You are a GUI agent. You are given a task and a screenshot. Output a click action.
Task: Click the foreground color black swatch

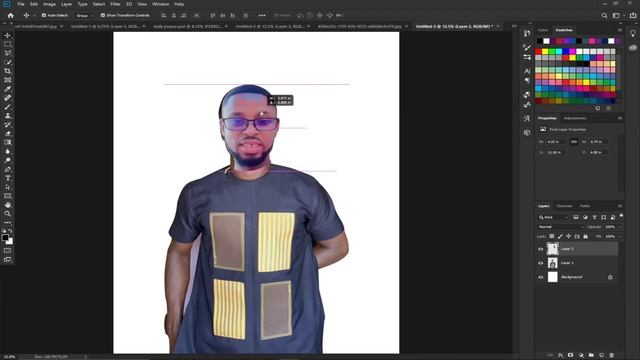pos(5,238)
